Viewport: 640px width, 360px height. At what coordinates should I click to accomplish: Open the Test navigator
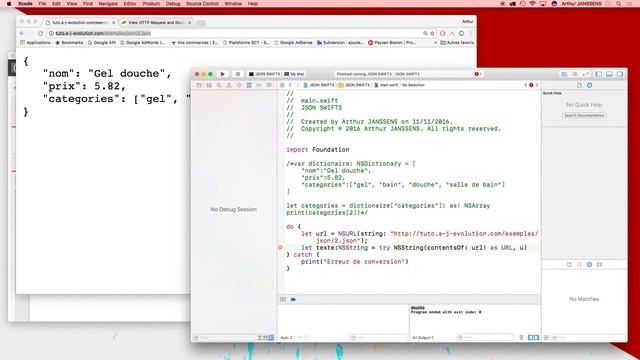(239, 85)
